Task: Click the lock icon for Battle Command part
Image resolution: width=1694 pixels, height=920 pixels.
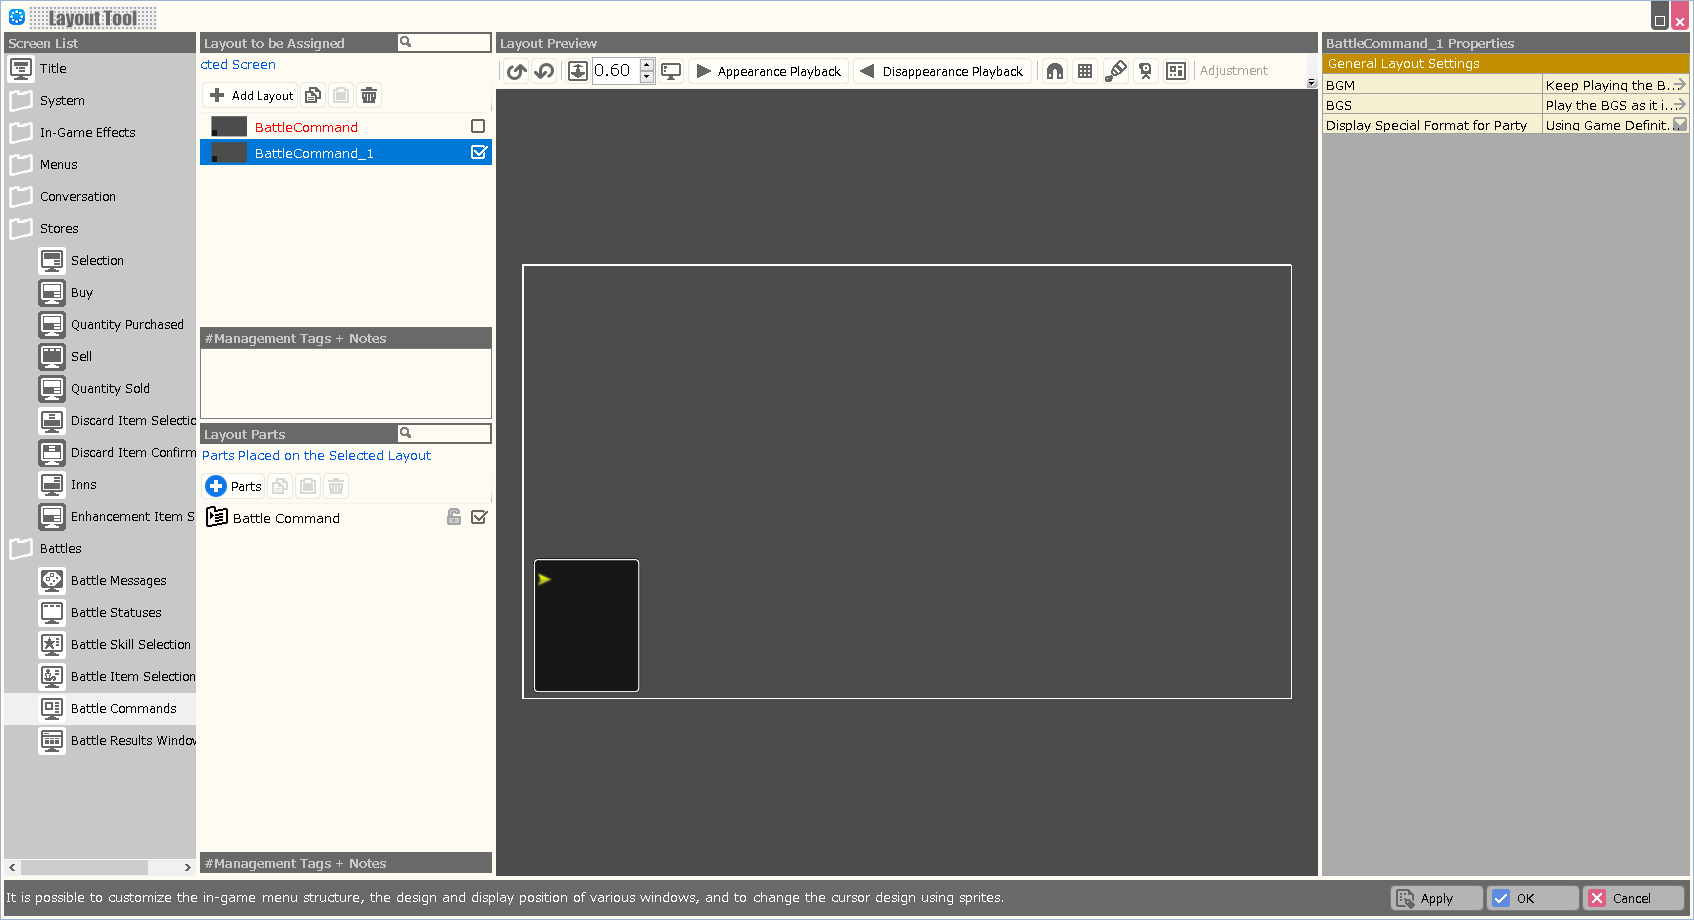Action: pos(454,517)
